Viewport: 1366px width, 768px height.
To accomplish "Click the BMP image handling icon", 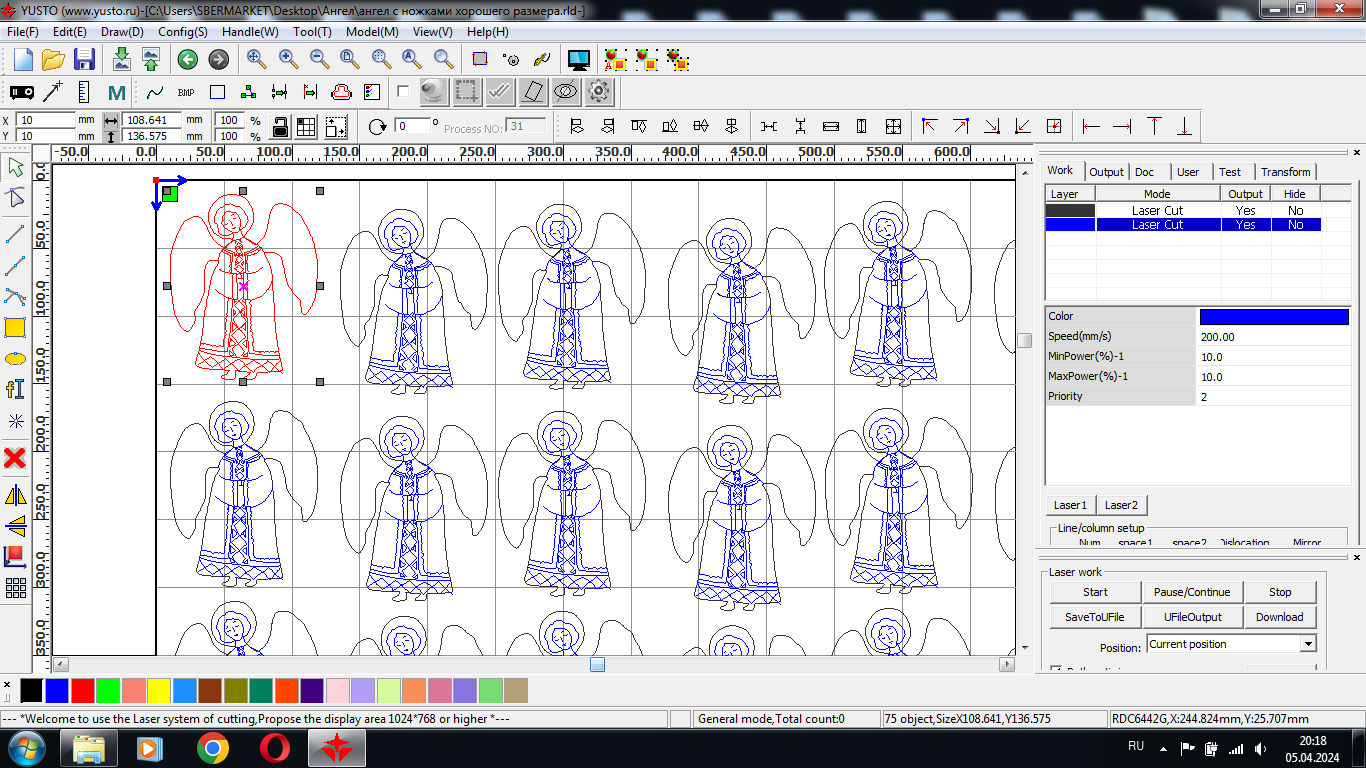I will (186, 92).
